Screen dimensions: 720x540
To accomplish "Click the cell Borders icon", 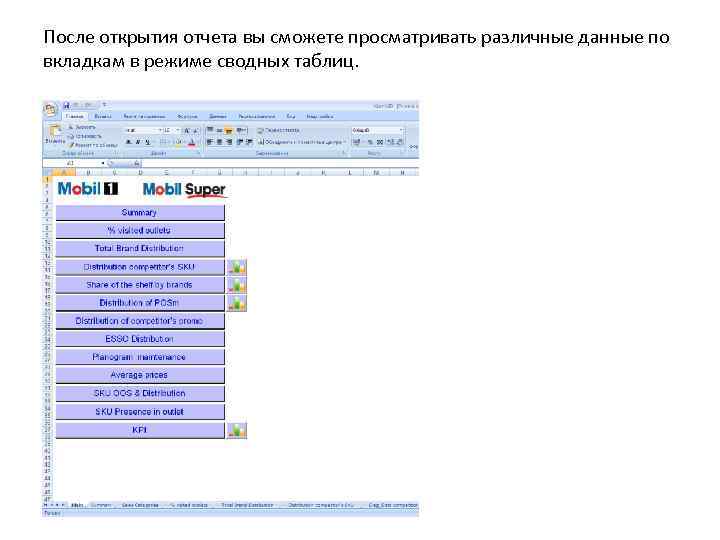I will [x=163, y=142].
